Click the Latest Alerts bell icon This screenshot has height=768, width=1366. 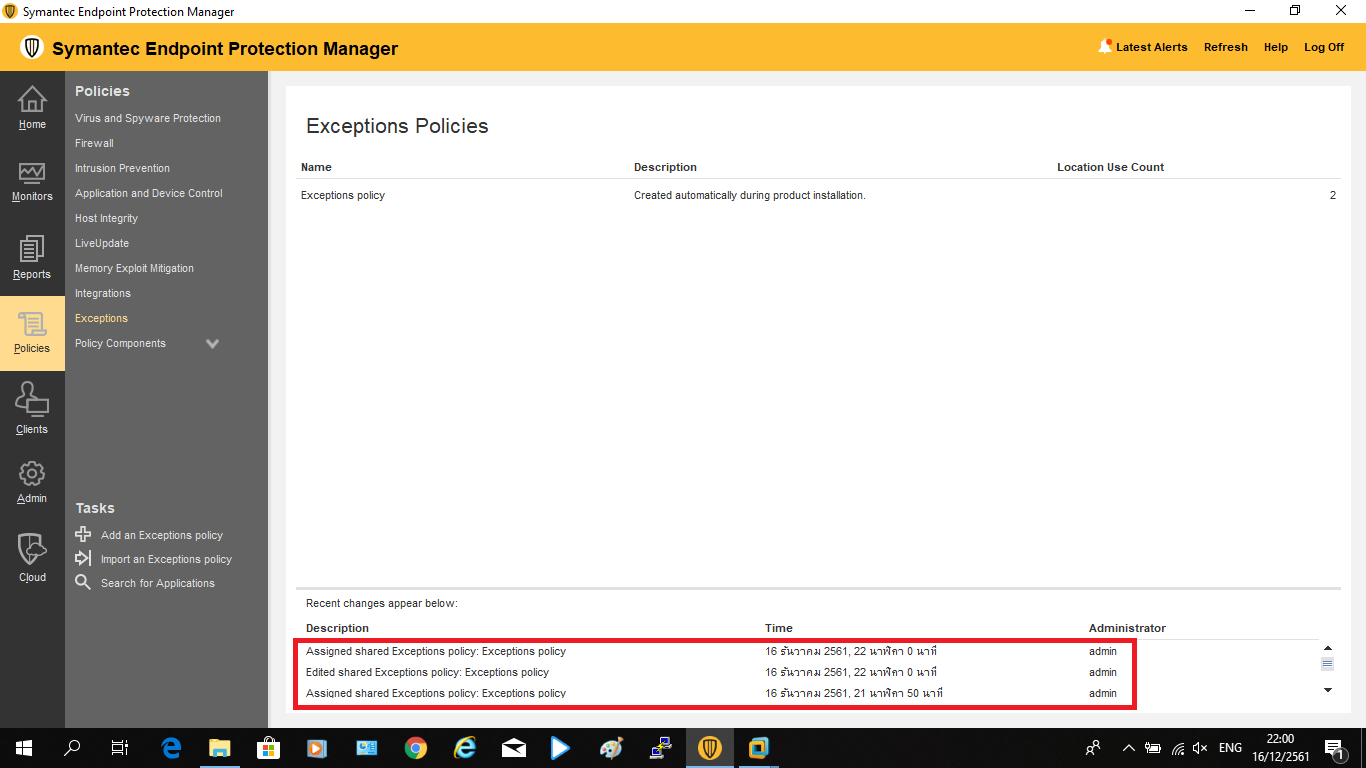coord(1105,46)
